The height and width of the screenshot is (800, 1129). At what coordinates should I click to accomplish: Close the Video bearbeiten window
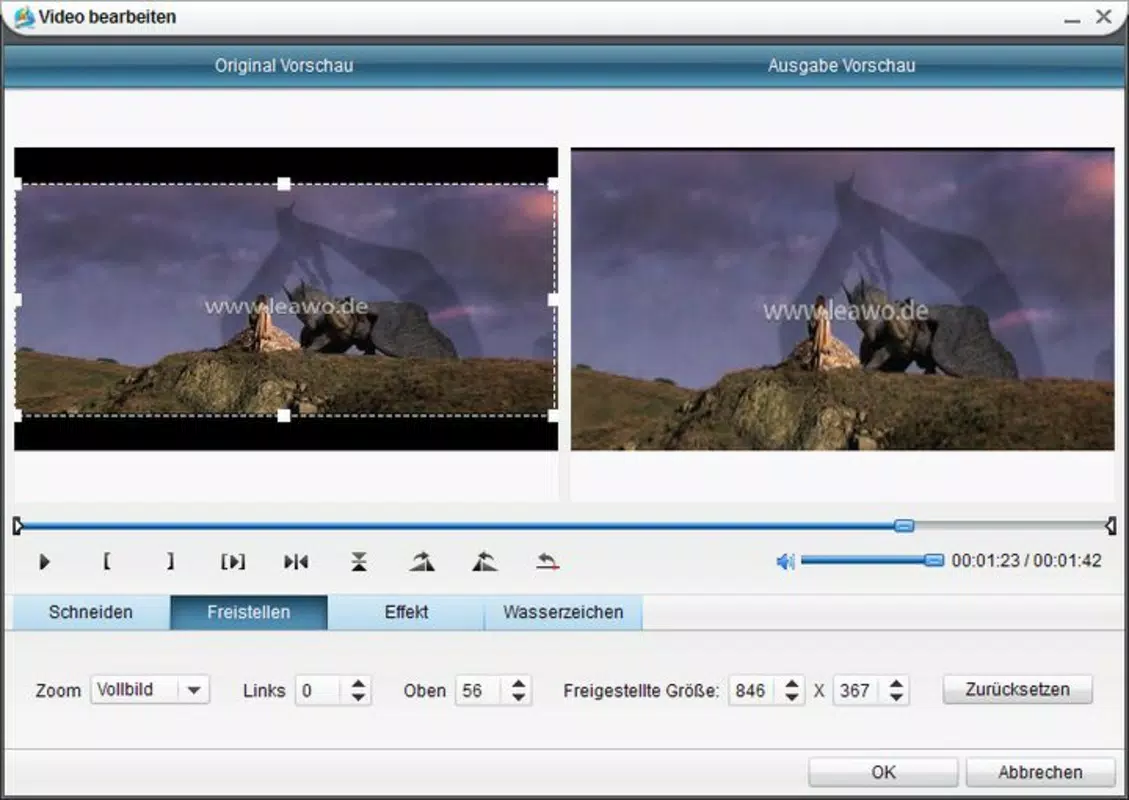click(1104, 16)
